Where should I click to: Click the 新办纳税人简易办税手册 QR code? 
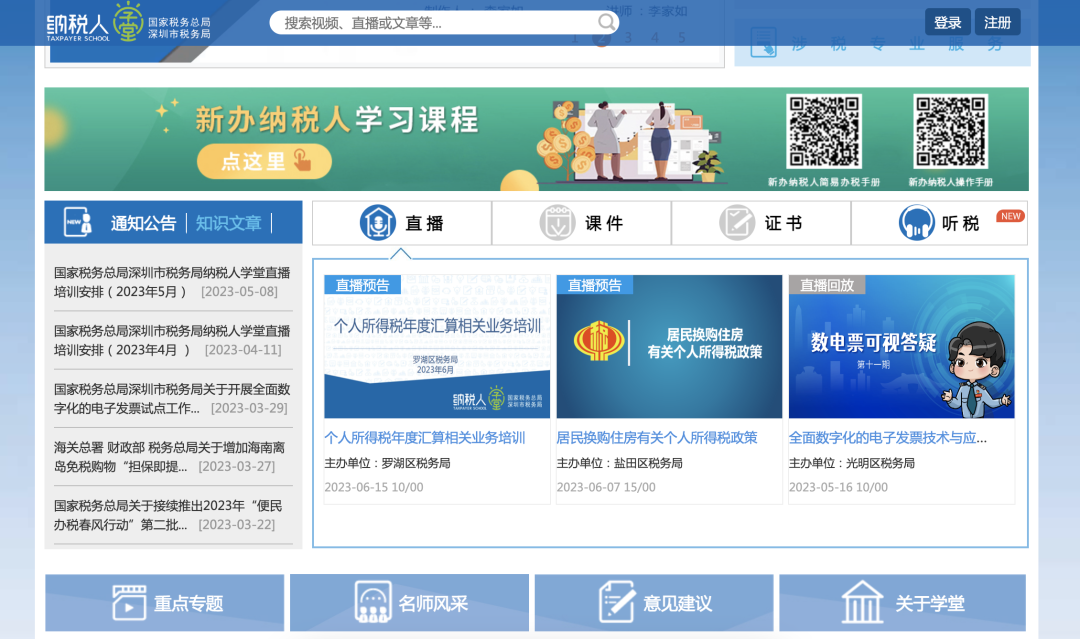tap(824, 132)
